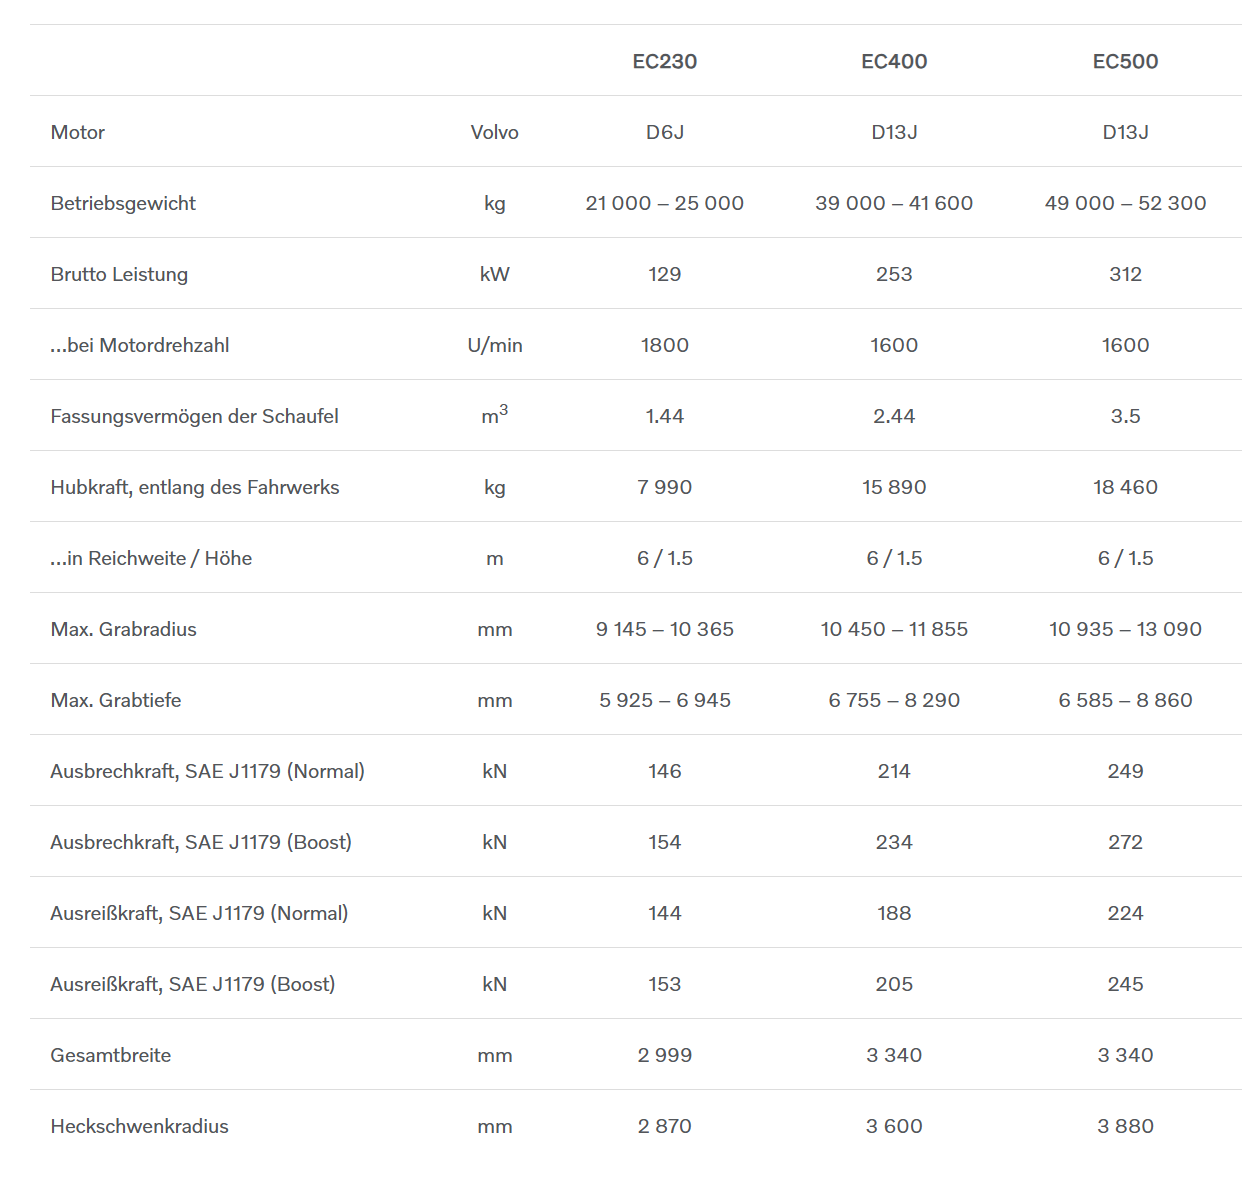The image size is (1256, 1181).
Task: Click Ausbrechkraft, SAE J1179 (Normal) label
Action: click(207, 771)
